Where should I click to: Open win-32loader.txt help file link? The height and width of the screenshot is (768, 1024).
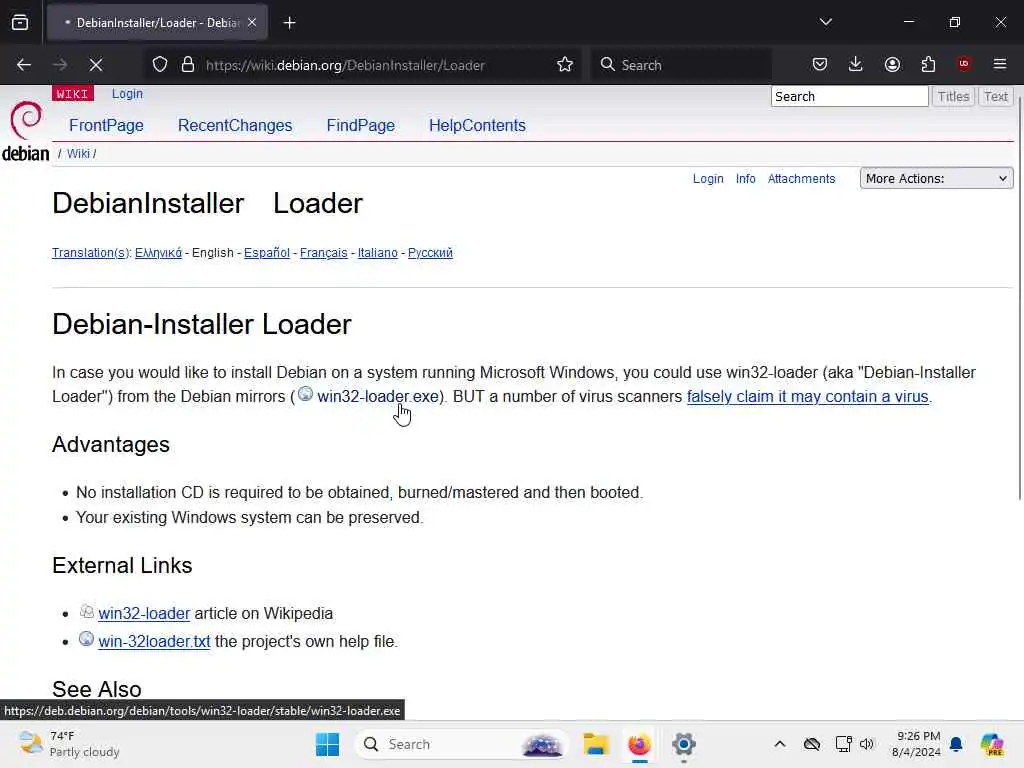click(154, 641)
